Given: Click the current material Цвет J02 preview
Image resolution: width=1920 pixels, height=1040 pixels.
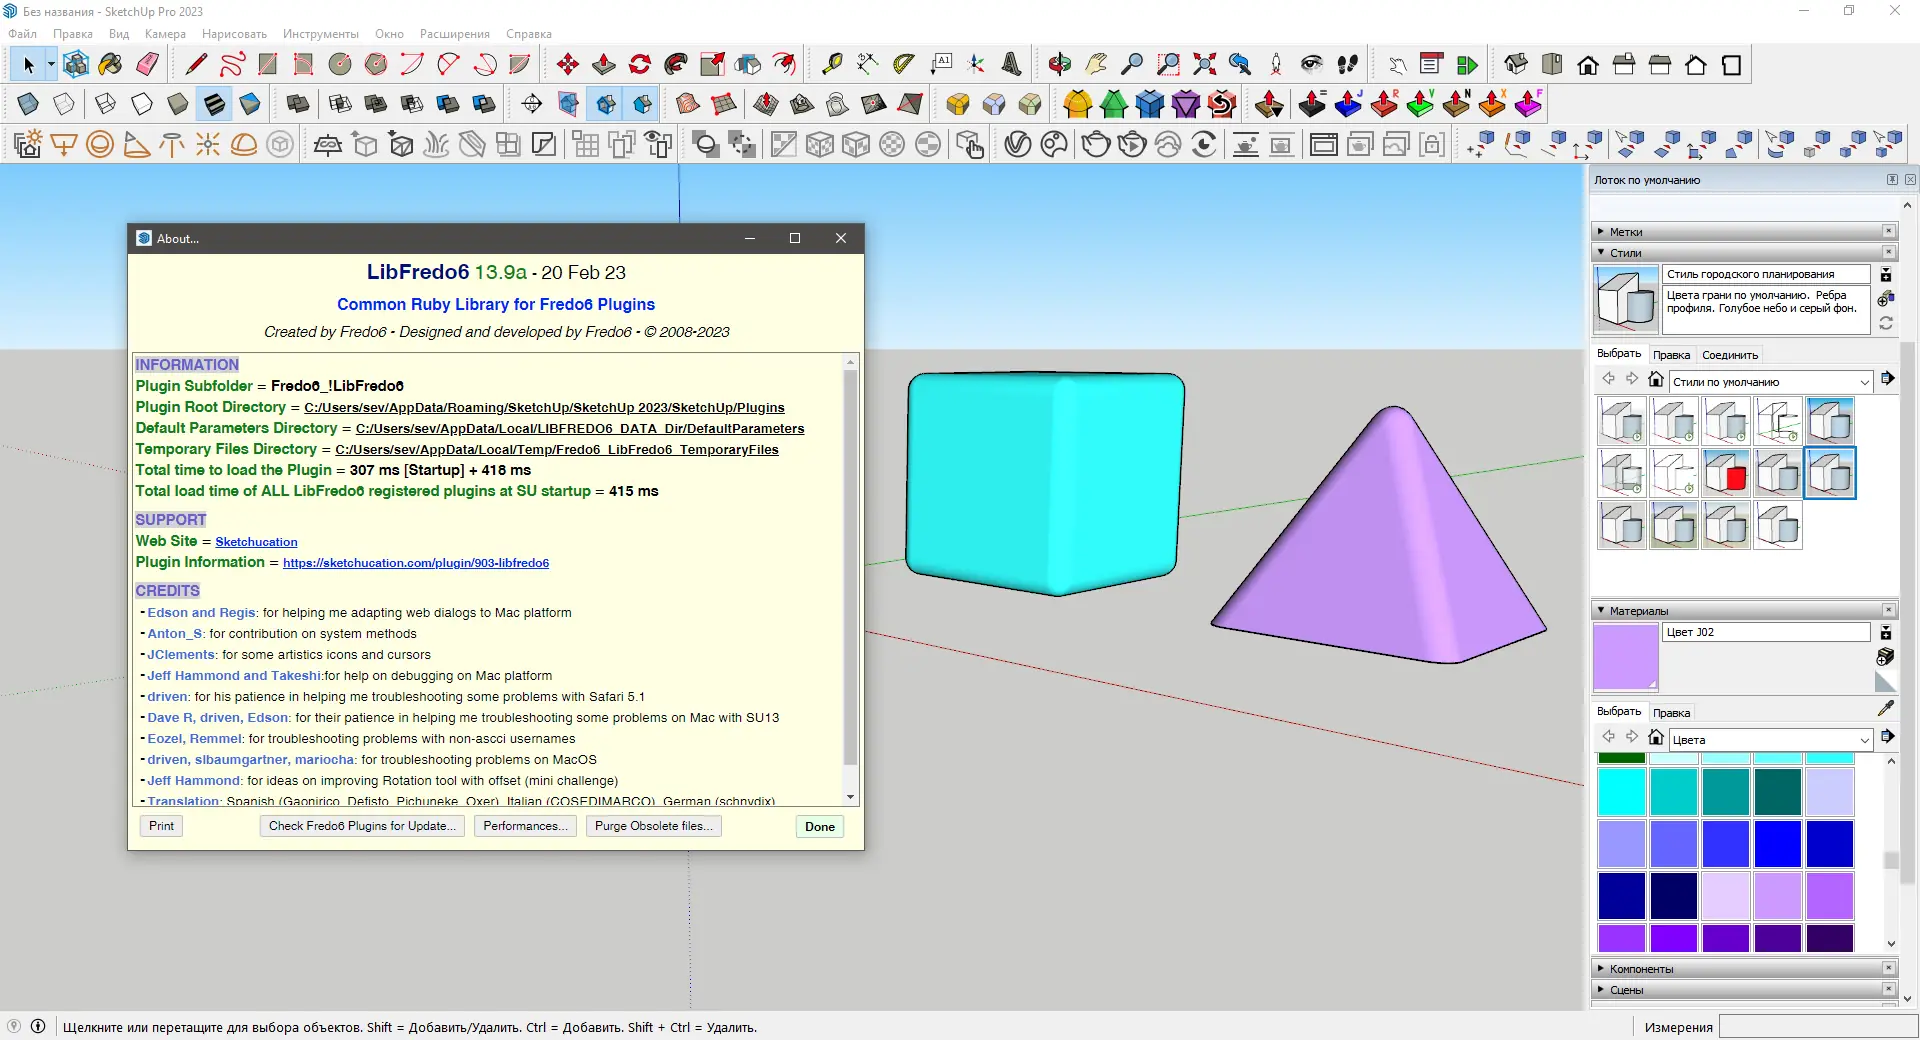Looking at the screenshot, I should [1626, 657].
